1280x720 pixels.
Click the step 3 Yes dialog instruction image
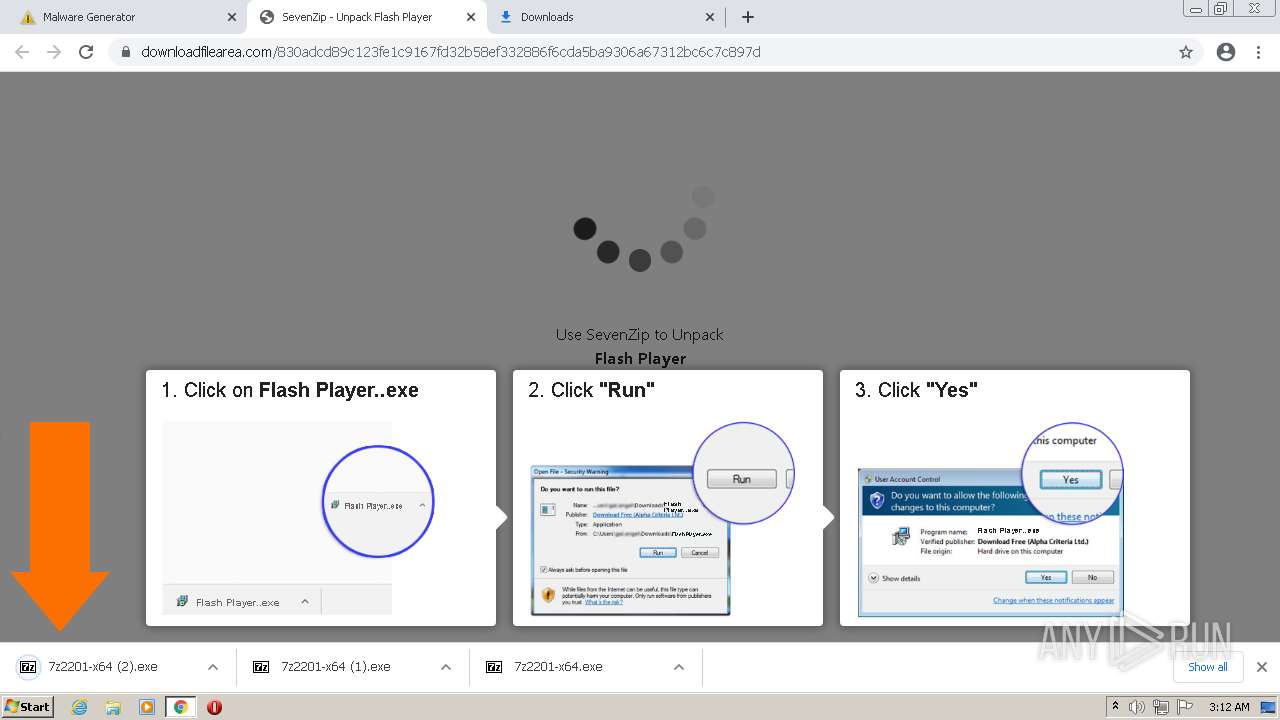[x=991, y=519]
